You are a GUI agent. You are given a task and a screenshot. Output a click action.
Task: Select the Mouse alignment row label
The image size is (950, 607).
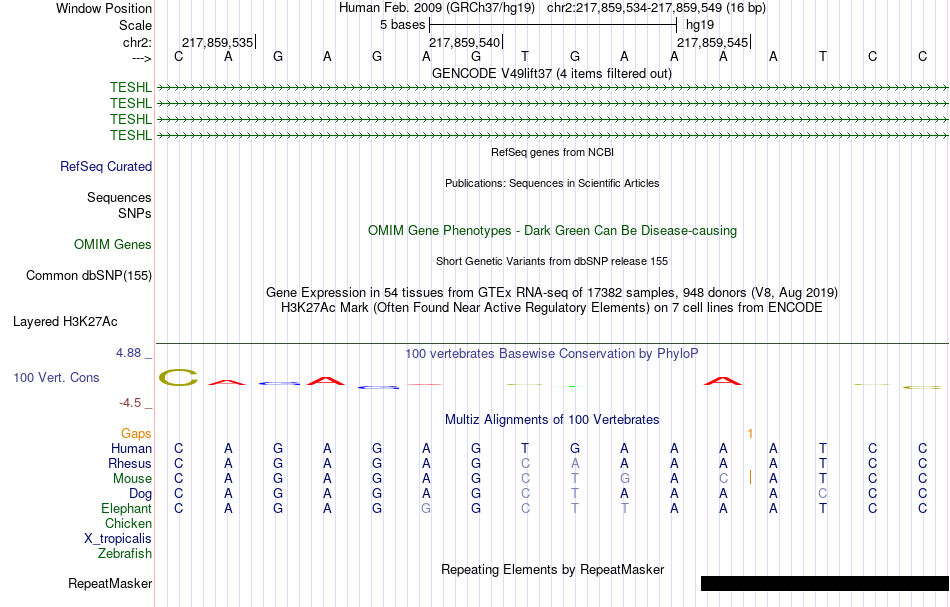[132, 479]
